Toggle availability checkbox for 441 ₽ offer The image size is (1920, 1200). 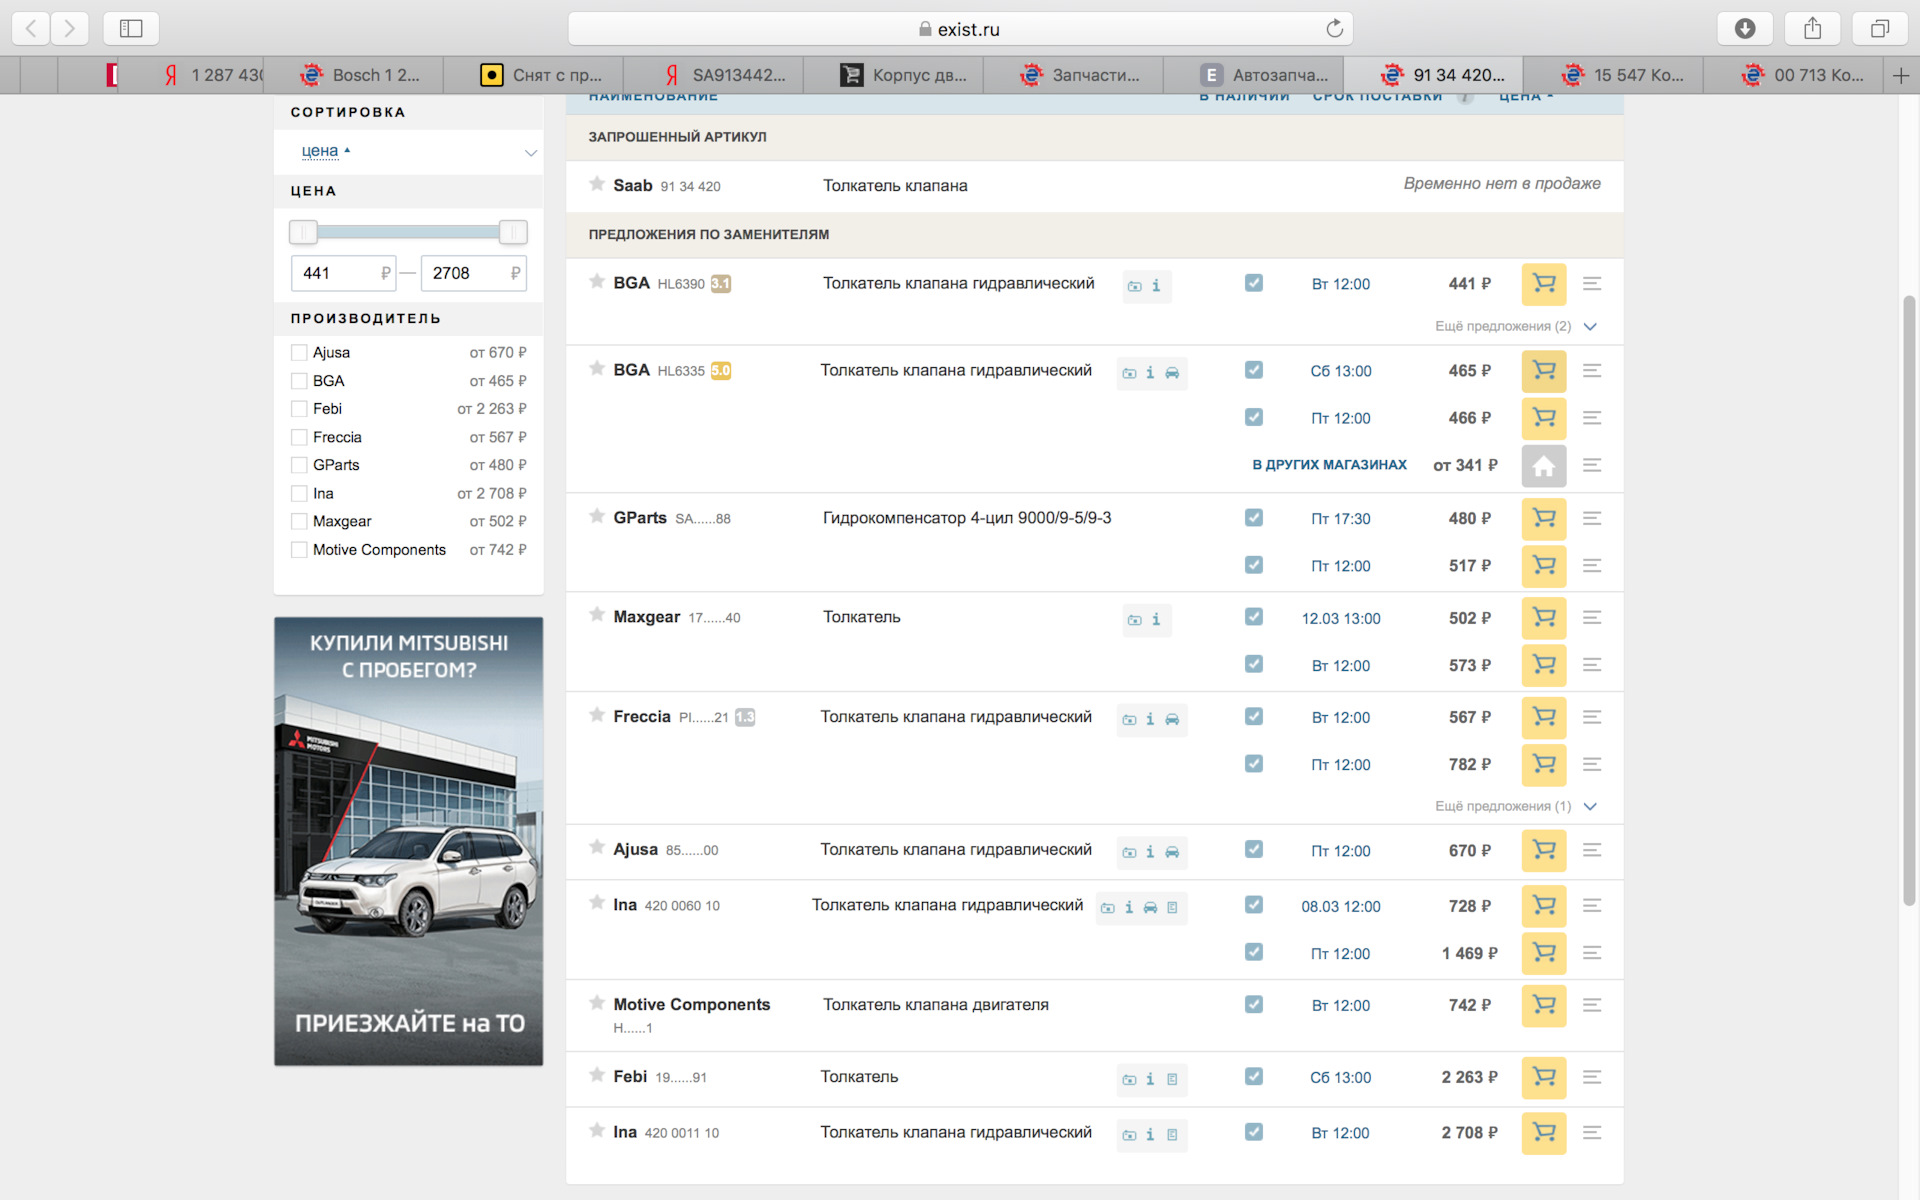point(1253,283)
